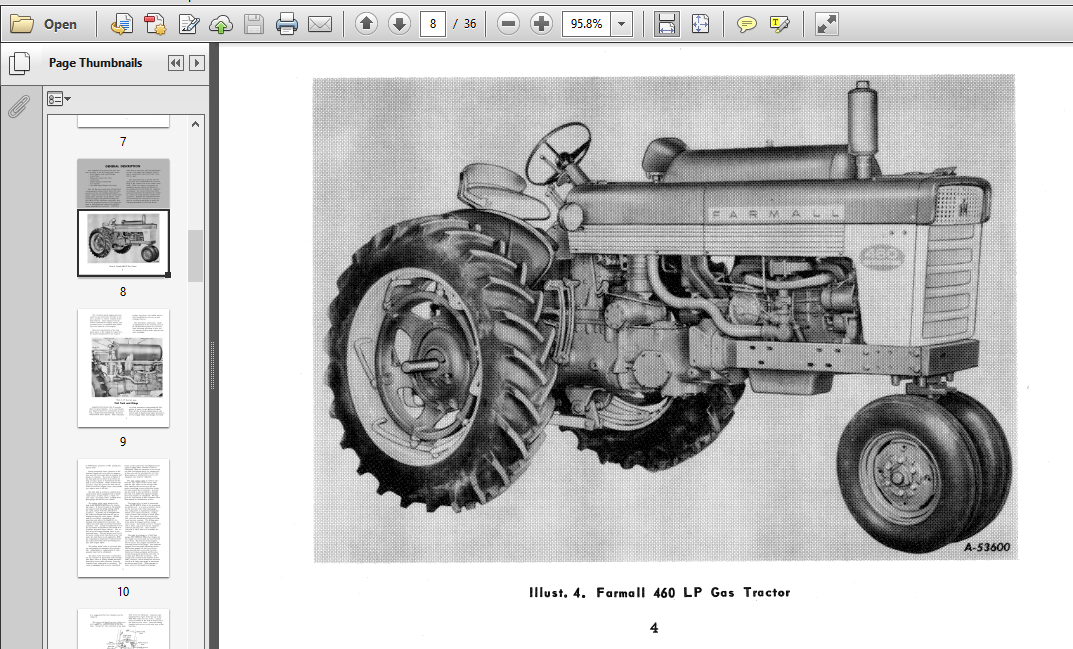This screenshot has width=1073, height=649.
Task: Click the Page Thumbnails panel icon
Action: tap(19, 64)
